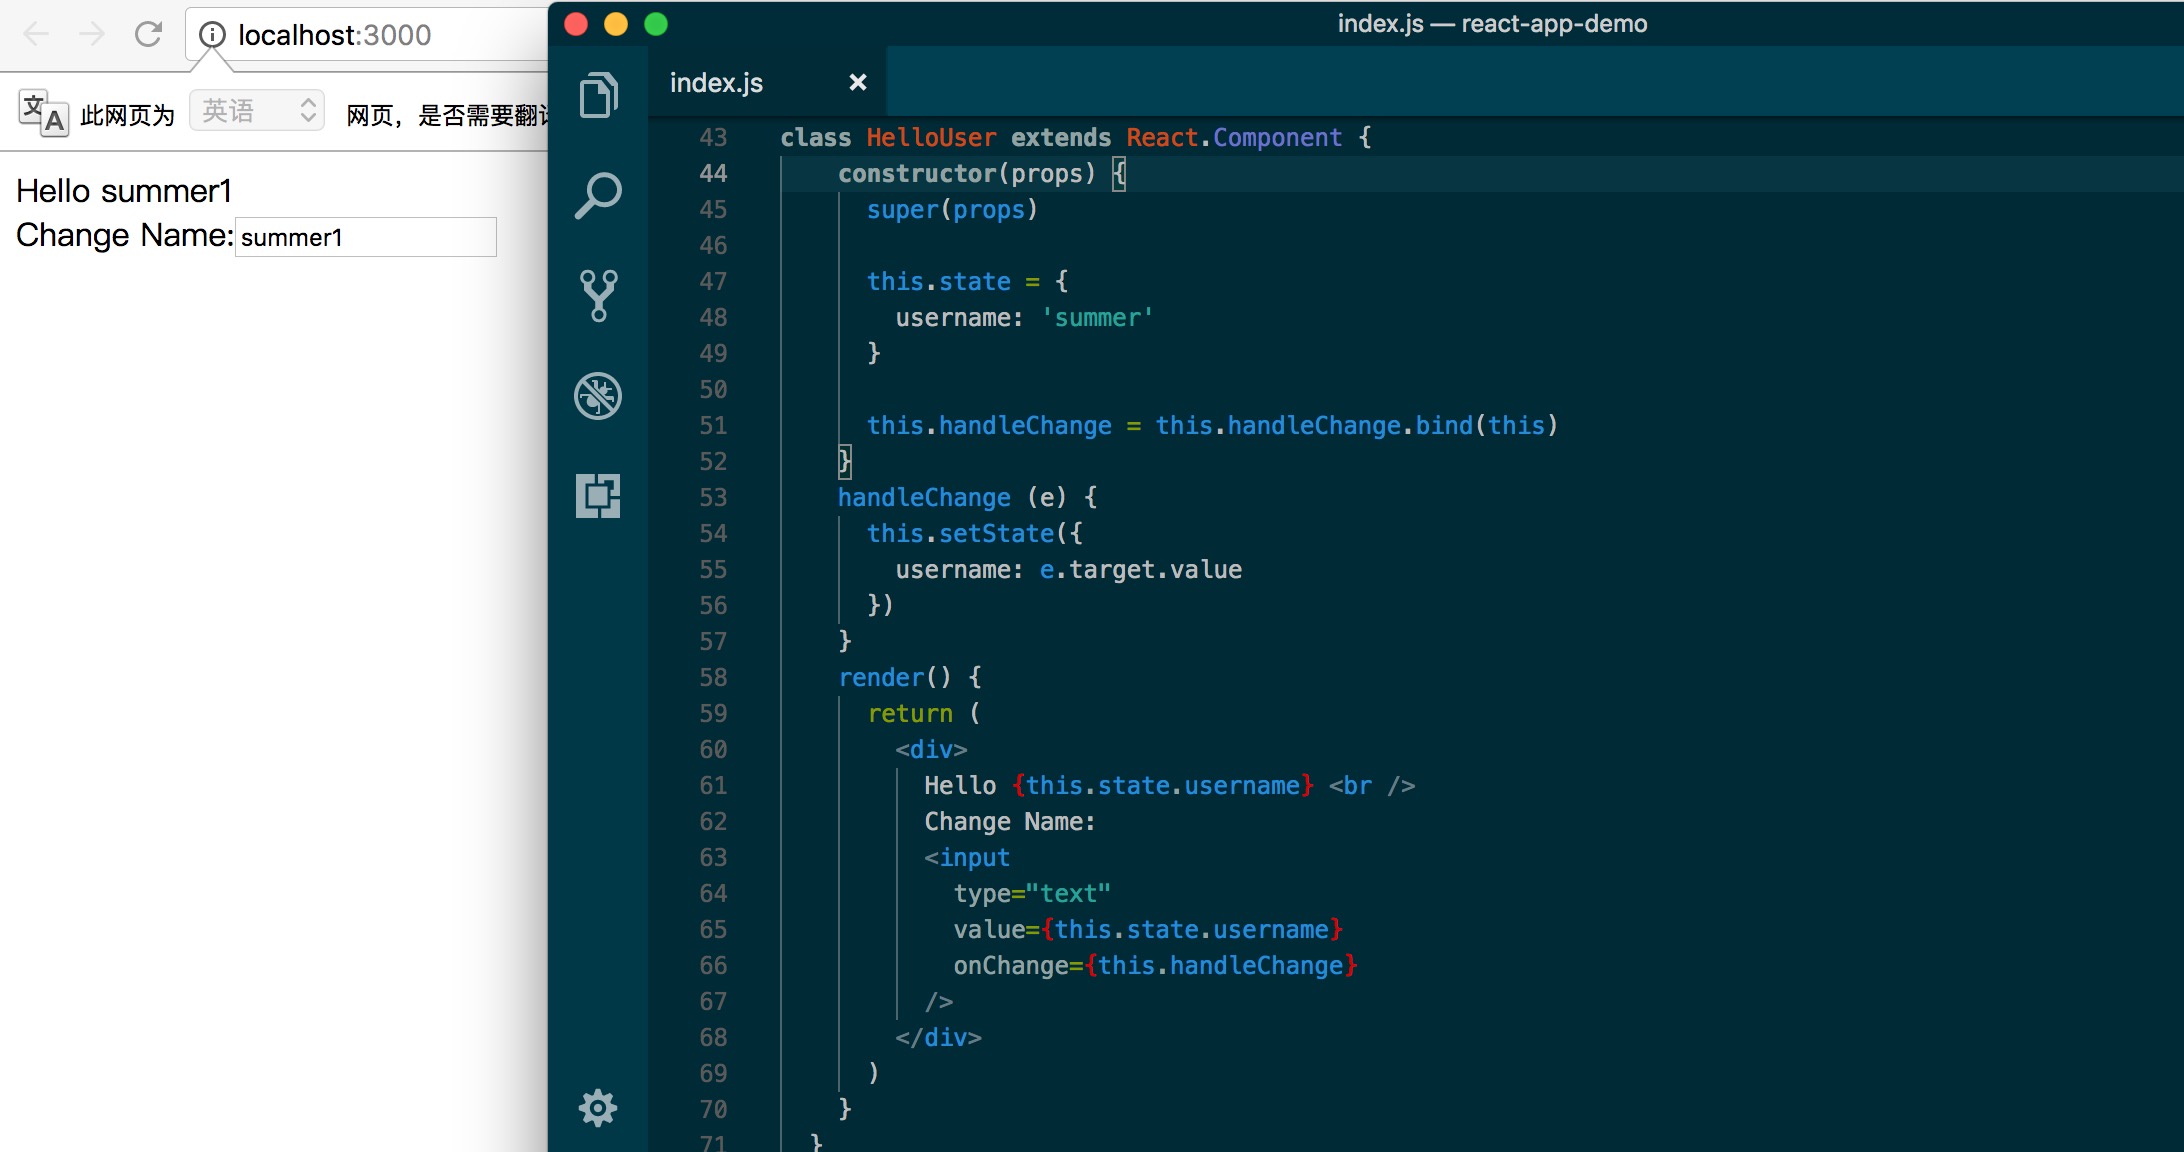This screenshot has height=1152, width=2184.
Task: Click the handleChange method name on line 53
Action: (x=924, y=498)
